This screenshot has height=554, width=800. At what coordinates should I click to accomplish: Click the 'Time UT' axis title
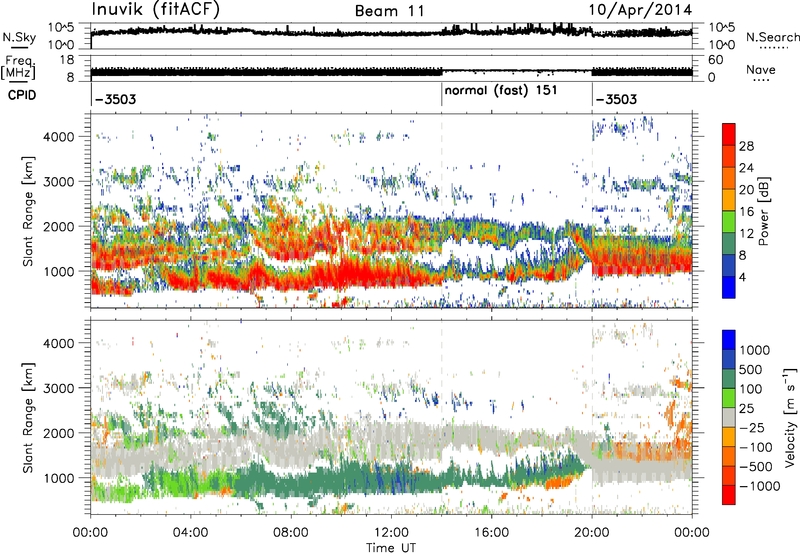391,548
